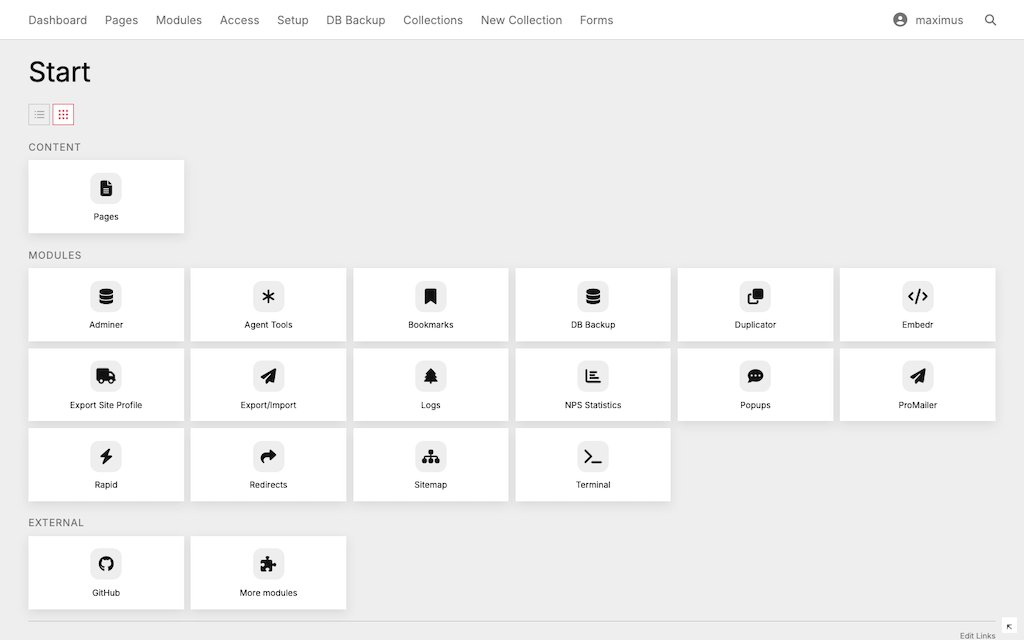Click the Edit Links link
Screen dimensions: 1024x640
tap(977, 635)
